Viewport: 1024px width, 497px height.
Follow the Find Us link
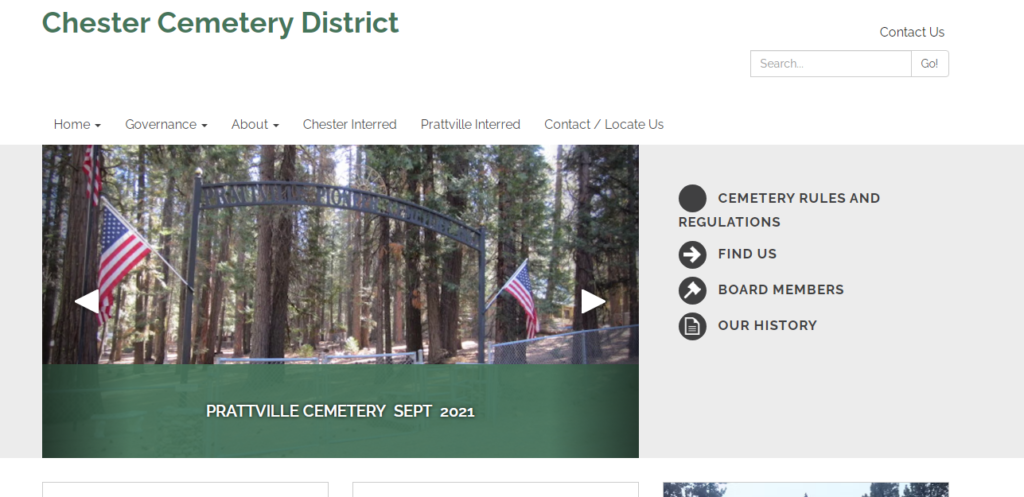coord(747,254)
